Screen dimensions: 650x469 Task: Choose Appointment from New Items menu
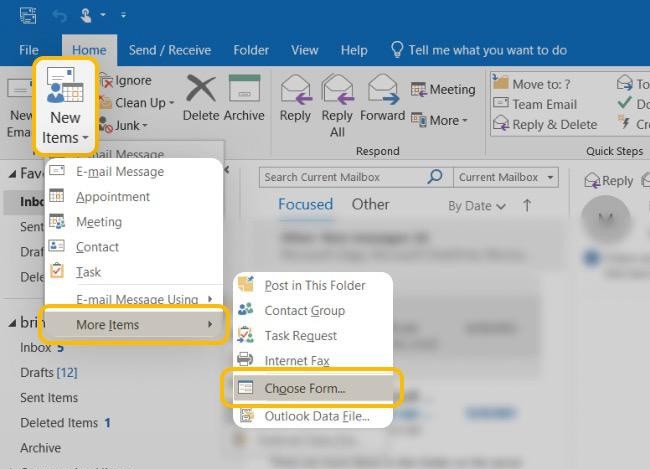112,197
